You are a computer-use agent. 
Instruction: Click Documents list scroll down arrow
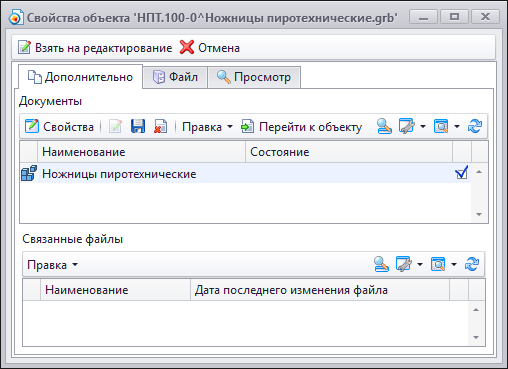coord(479,214)
